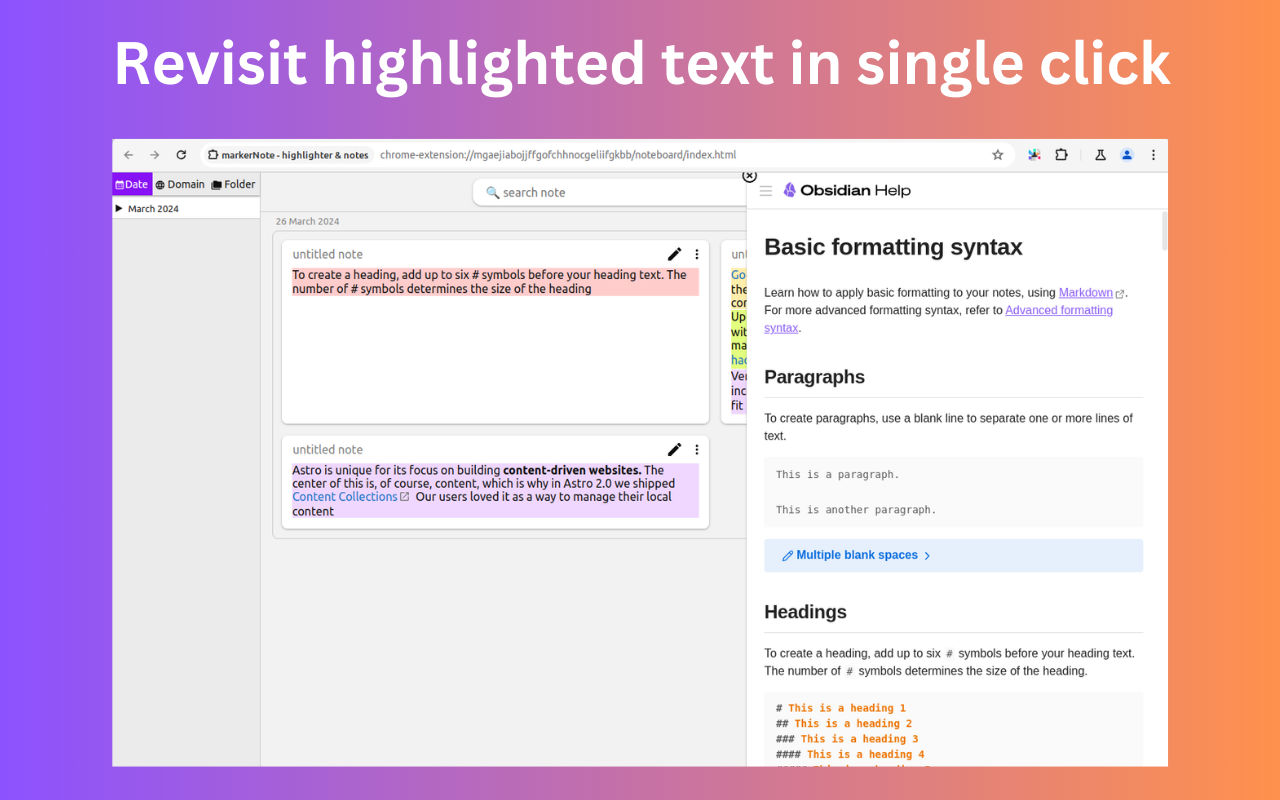This screenshot has height=800, width=1280.
Task: Expand the Multiple blank spaces callout
Action: (953, 556)
